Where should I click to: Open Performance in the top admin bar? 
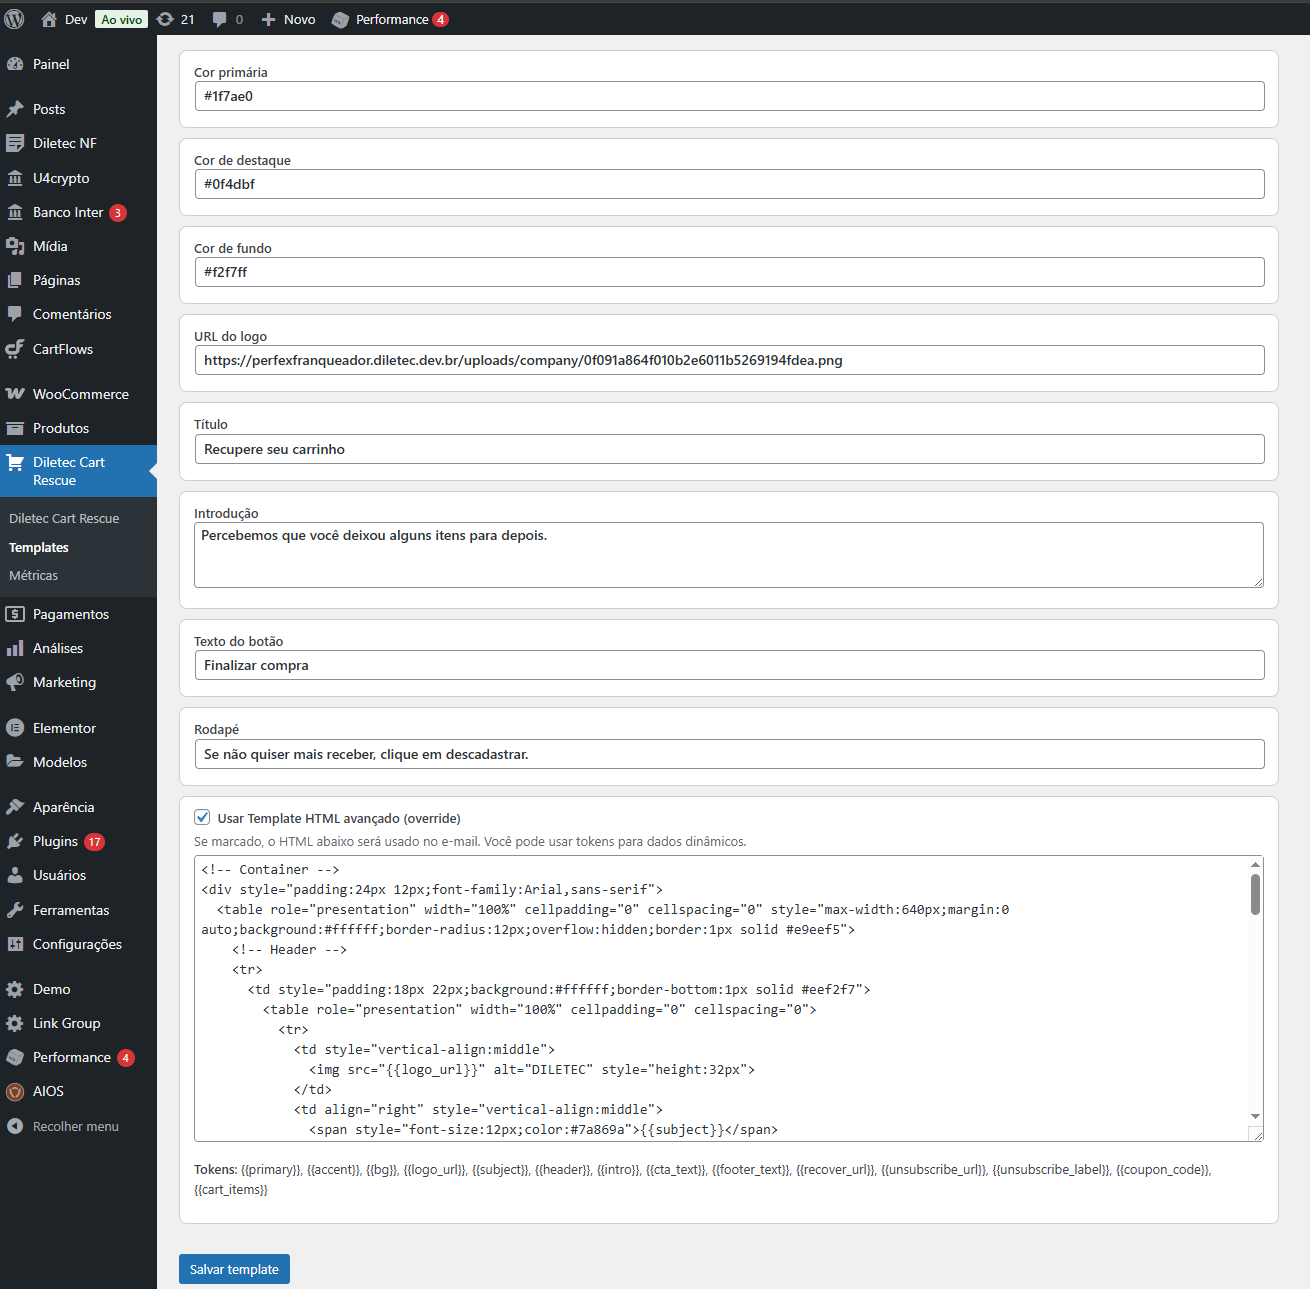390,19
